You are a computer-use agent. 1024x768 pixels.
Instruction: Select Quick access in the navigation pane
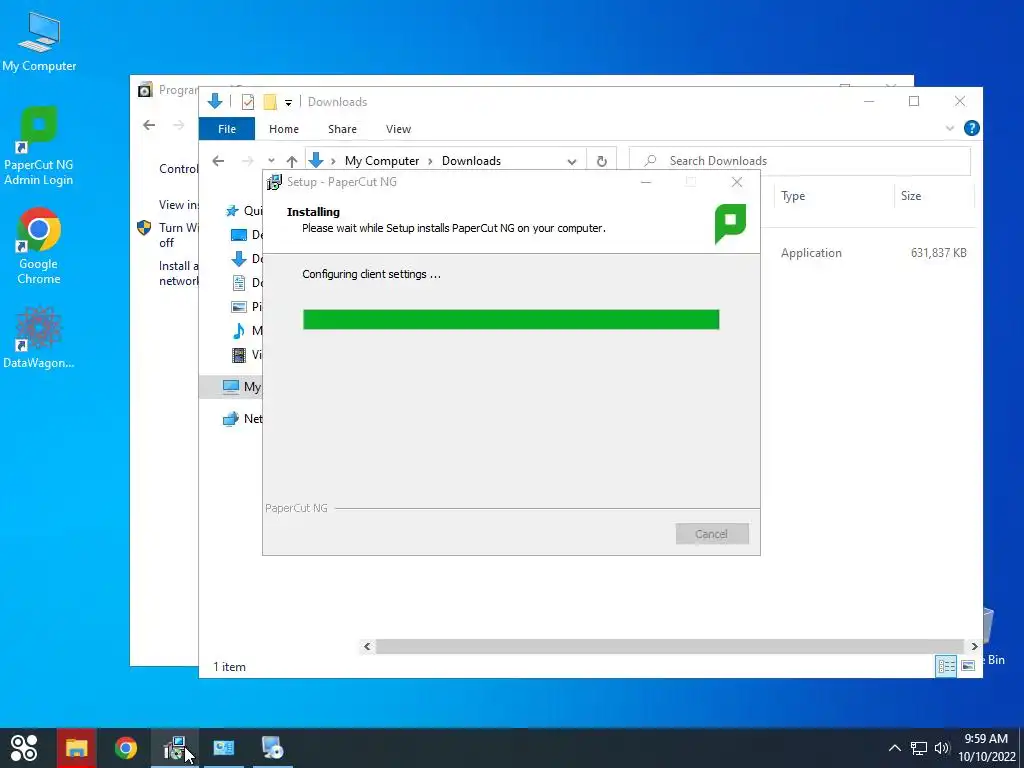(x=244, y=210)
